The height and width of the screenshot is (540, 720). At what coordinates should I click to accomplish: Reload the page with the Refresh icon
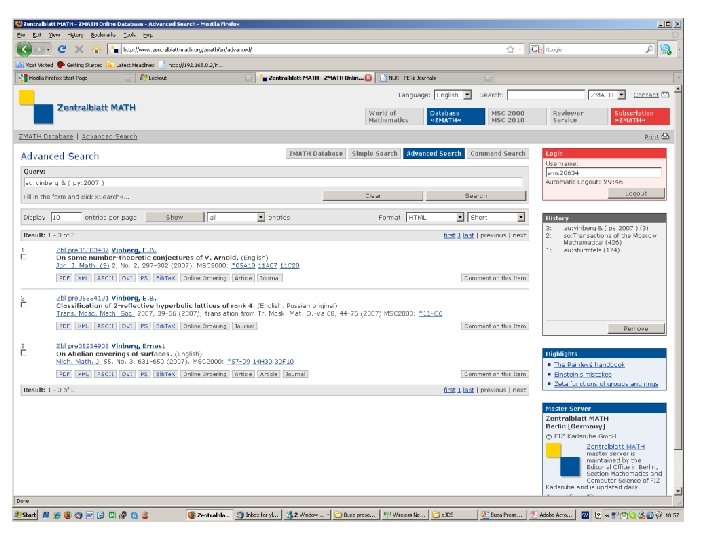tap(62, 49)
